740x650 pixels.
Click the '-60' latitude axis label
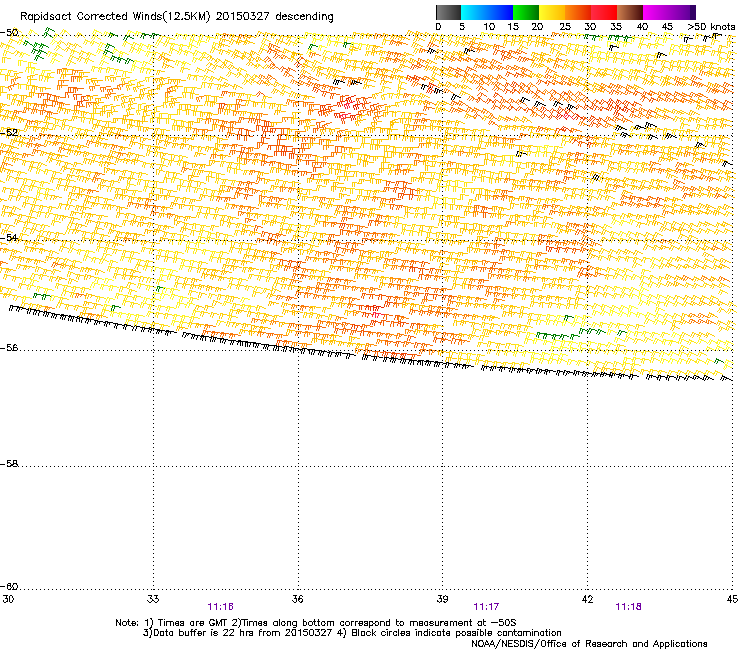coord(9,587)
